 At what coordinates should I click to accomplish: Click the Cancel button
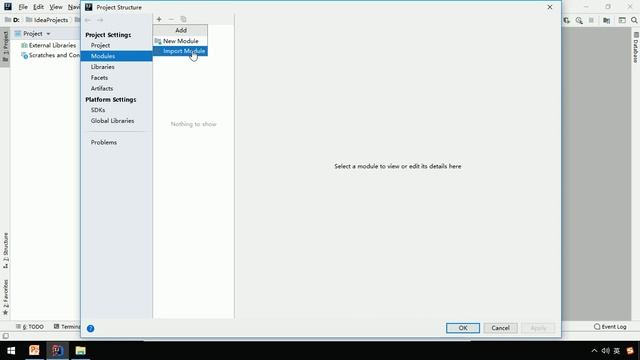[500, 328]
